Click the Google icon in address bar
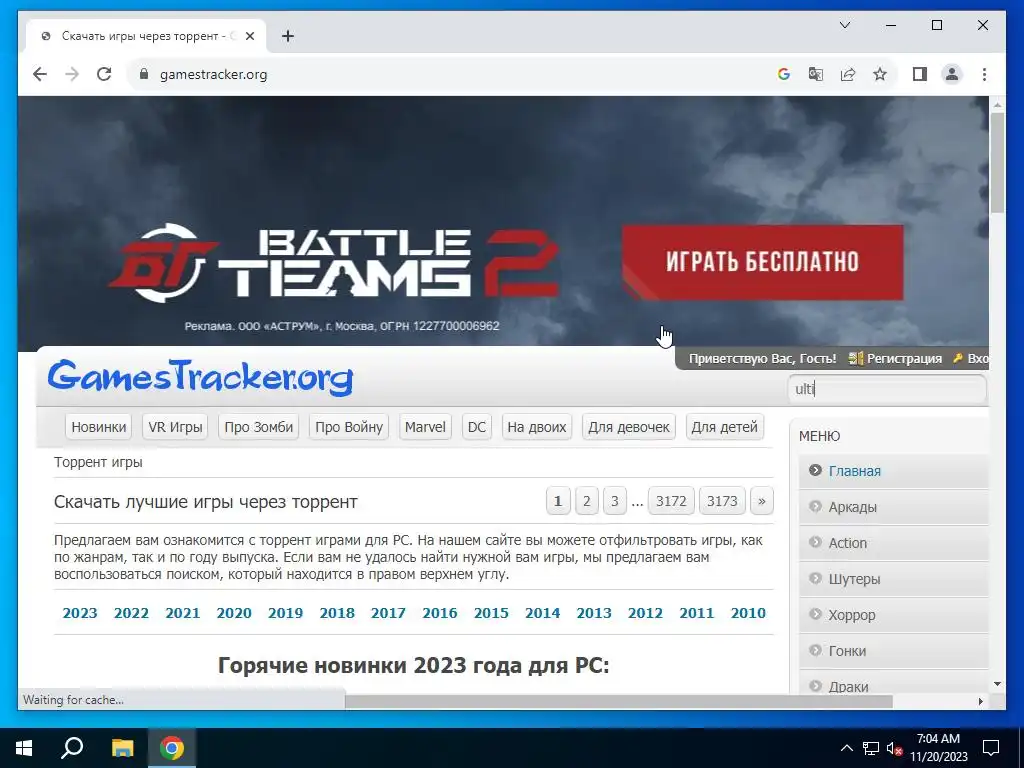1024x768 pixels. pos(784,74)
